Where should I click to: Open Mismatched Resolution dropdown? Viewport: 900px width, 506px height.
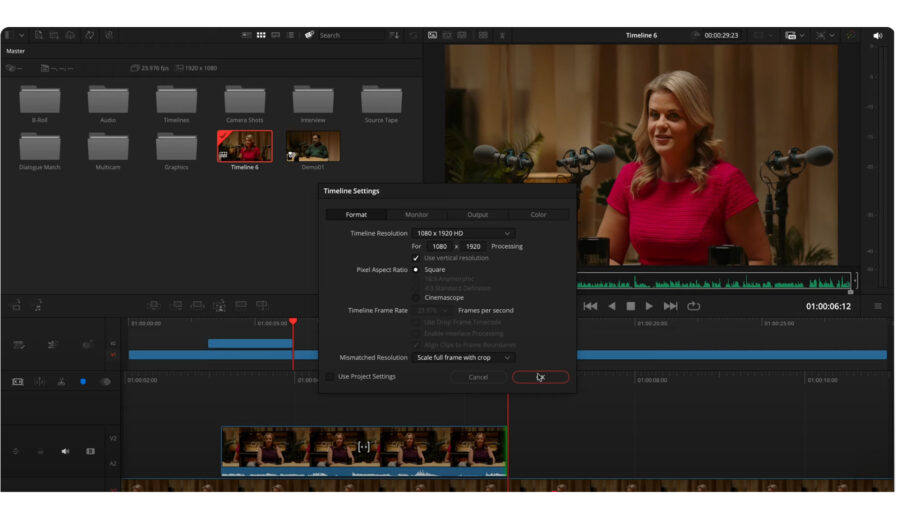click(463, 358)
